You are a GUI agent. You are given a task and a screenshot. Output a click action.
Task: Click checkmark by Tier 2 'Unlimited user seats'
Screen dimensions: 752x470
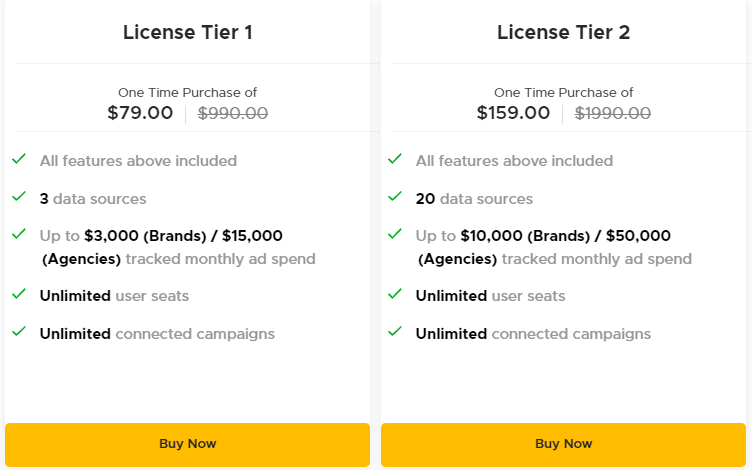coord(395,294)
